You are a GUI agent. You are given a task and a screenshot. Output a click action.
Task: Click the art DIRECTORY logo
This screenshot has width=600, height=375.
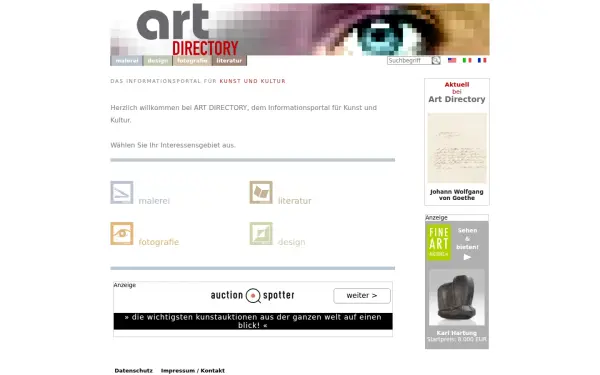click(x=188, y=30)
